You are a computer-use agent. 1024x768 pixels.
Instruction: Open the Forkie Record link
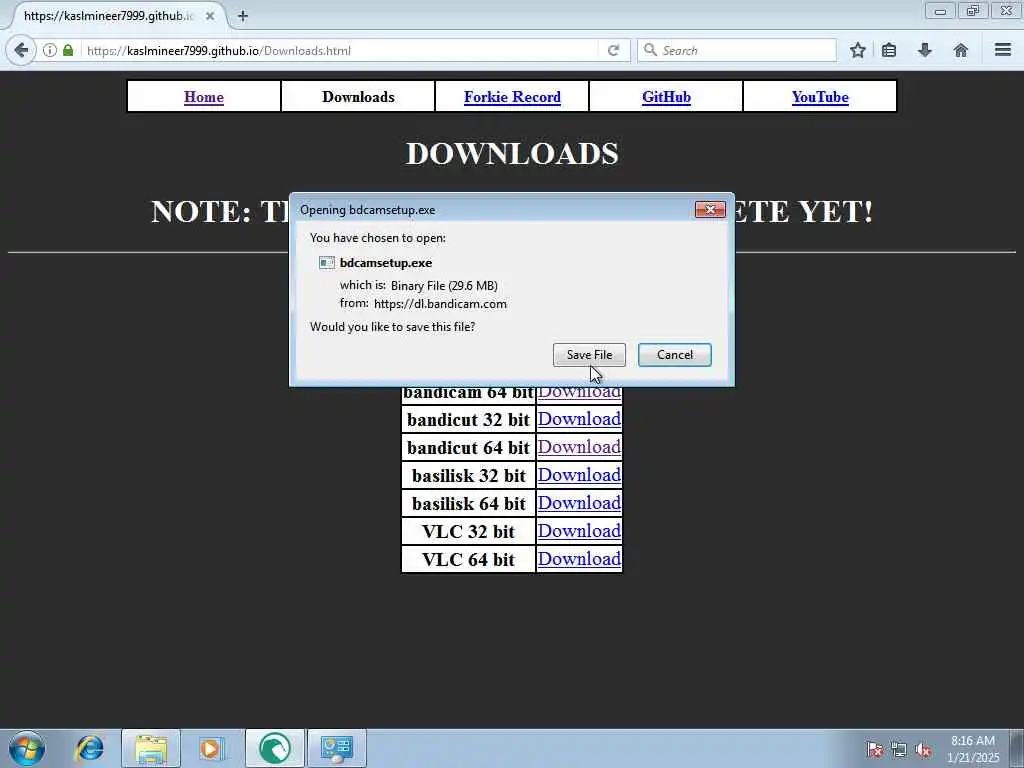(512, 97)
